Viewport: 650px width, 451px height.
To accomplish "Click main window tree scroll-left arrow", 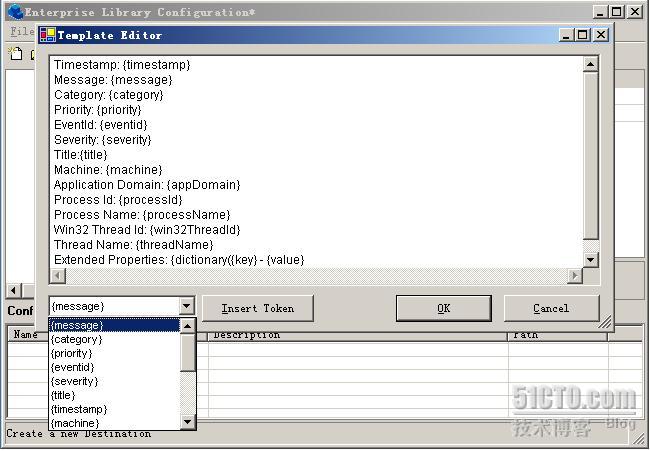I will (14, 291).
